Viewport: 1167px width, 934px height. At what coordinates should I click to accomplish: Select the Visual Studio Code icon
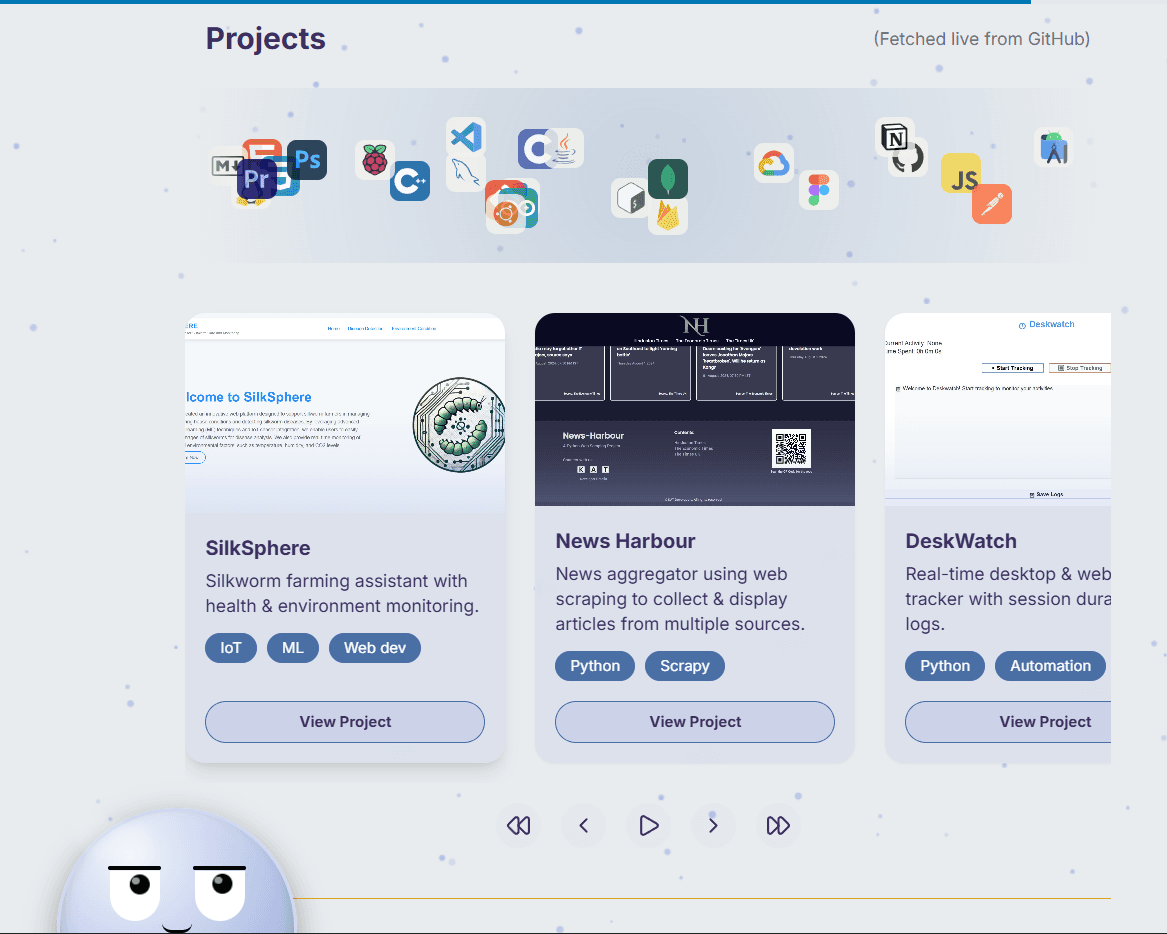pos(466,136)
